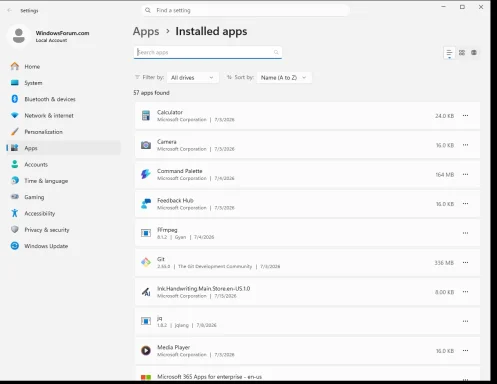The image size is (497, 384).
Task: Click the Media Player app name
Action: (173, 347)
